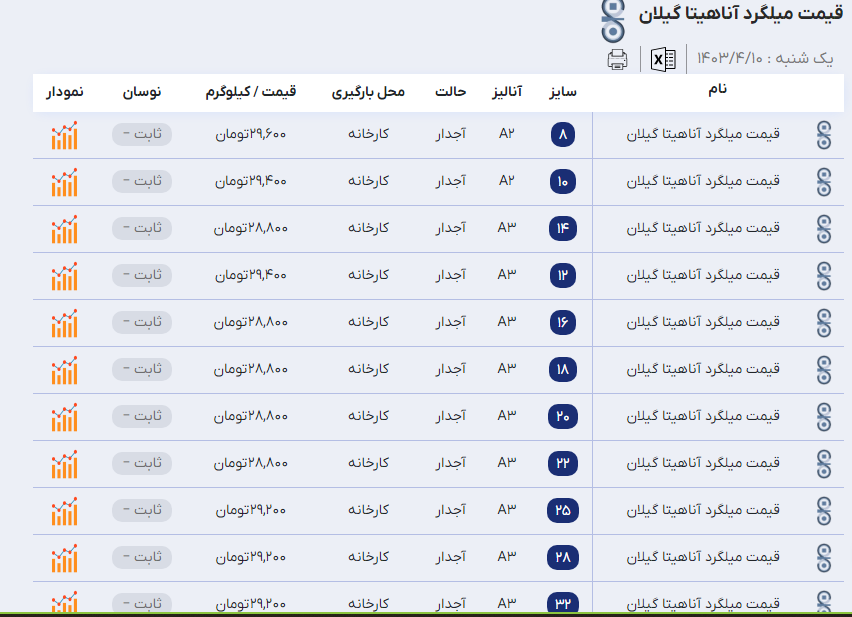Open the chart icon in the size 10 row
This screenshot has height=617, width=852.
coord(65,182)
